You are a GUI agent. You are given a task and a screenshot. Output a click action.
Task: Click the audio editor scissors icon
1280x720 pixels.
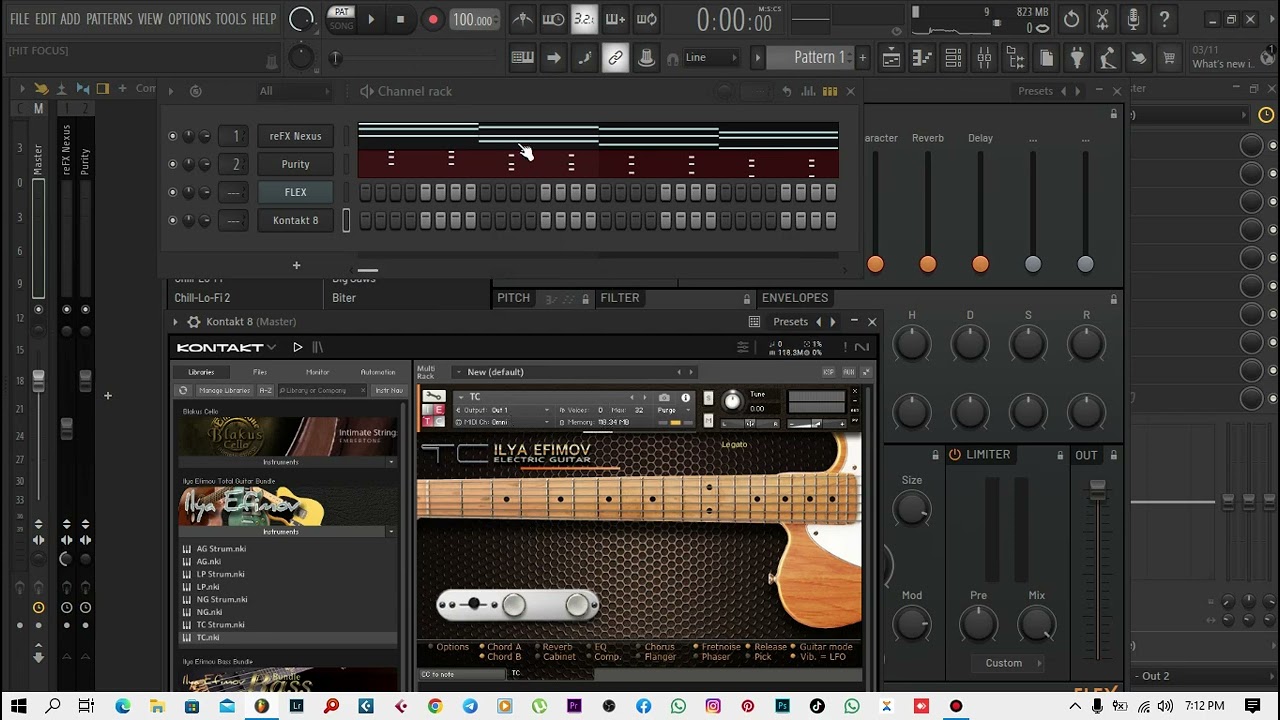click(x=1102, y=19)
